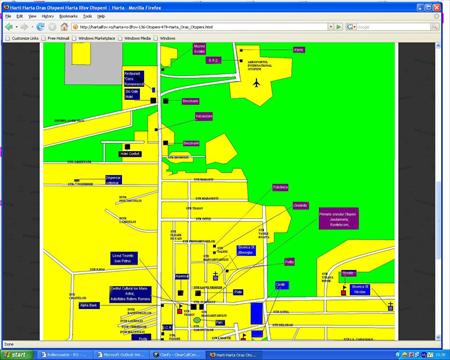Click the airplane symbol on the map

point(256,83)
